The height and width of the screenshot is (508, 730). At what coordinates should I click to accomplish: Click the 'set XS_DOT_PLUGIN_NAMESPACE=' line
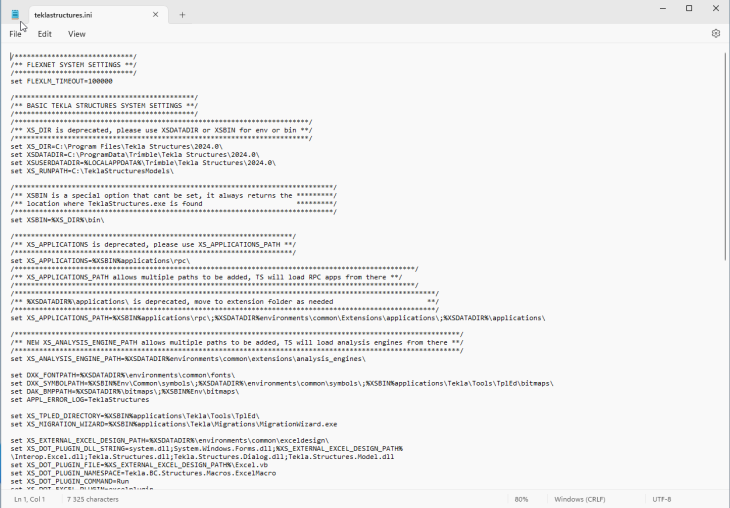point(143,473)
